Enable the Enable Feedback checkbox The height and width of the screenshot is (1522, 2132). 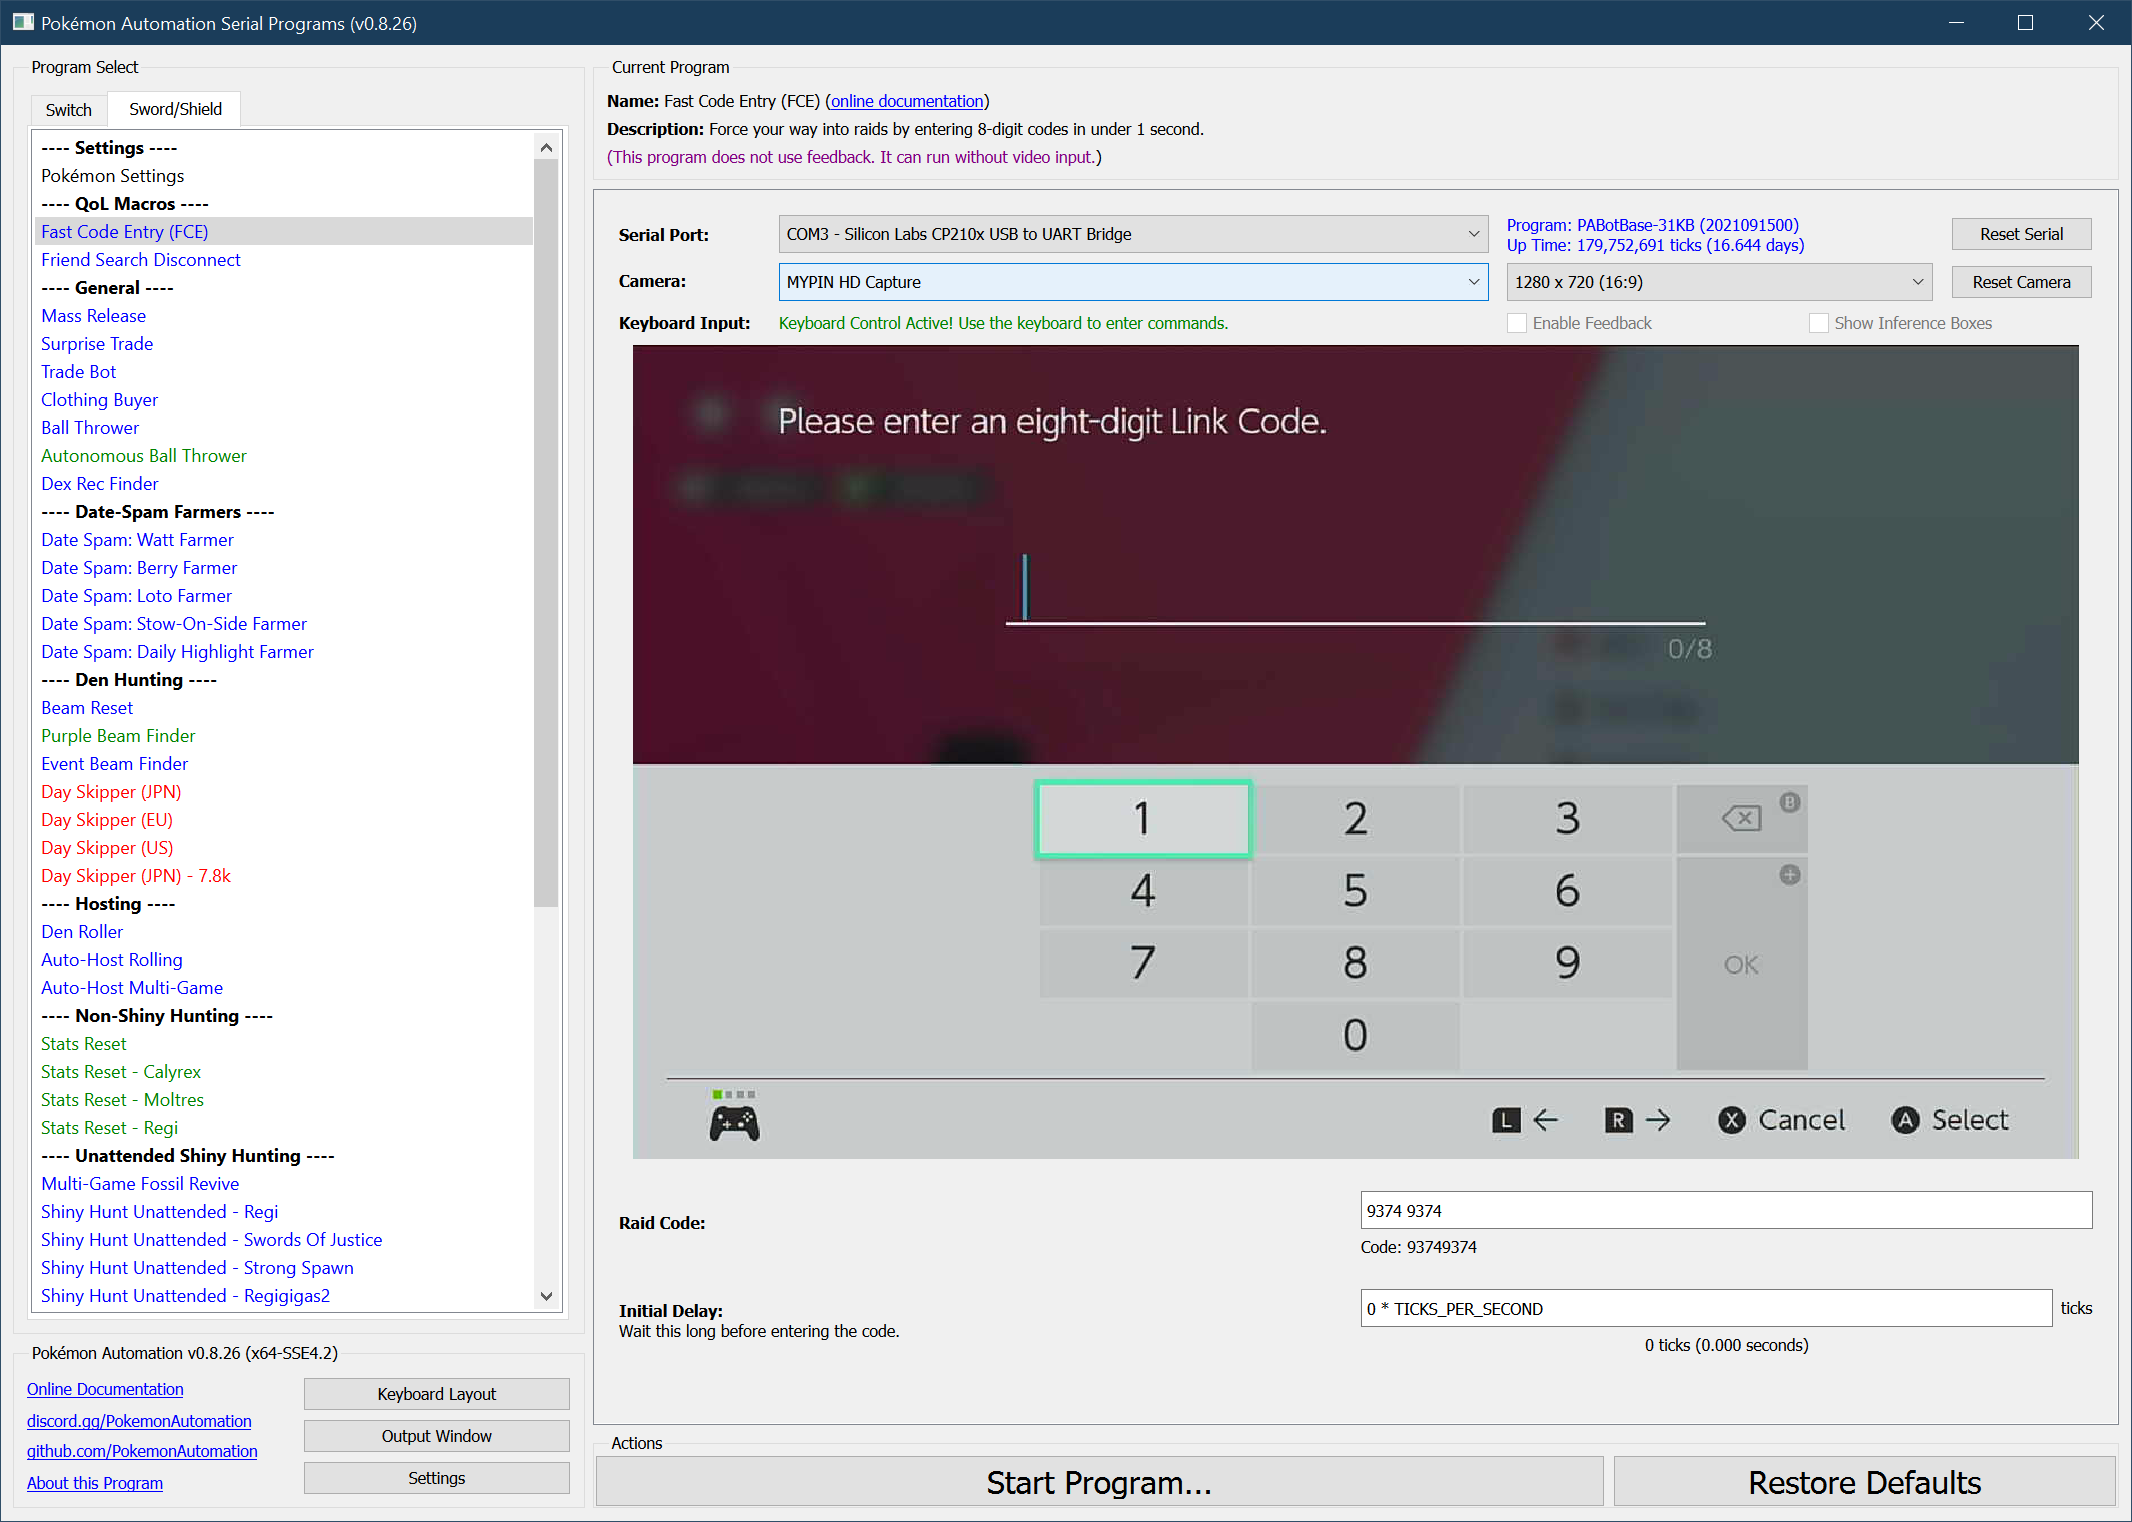[x=1517, y=323]
